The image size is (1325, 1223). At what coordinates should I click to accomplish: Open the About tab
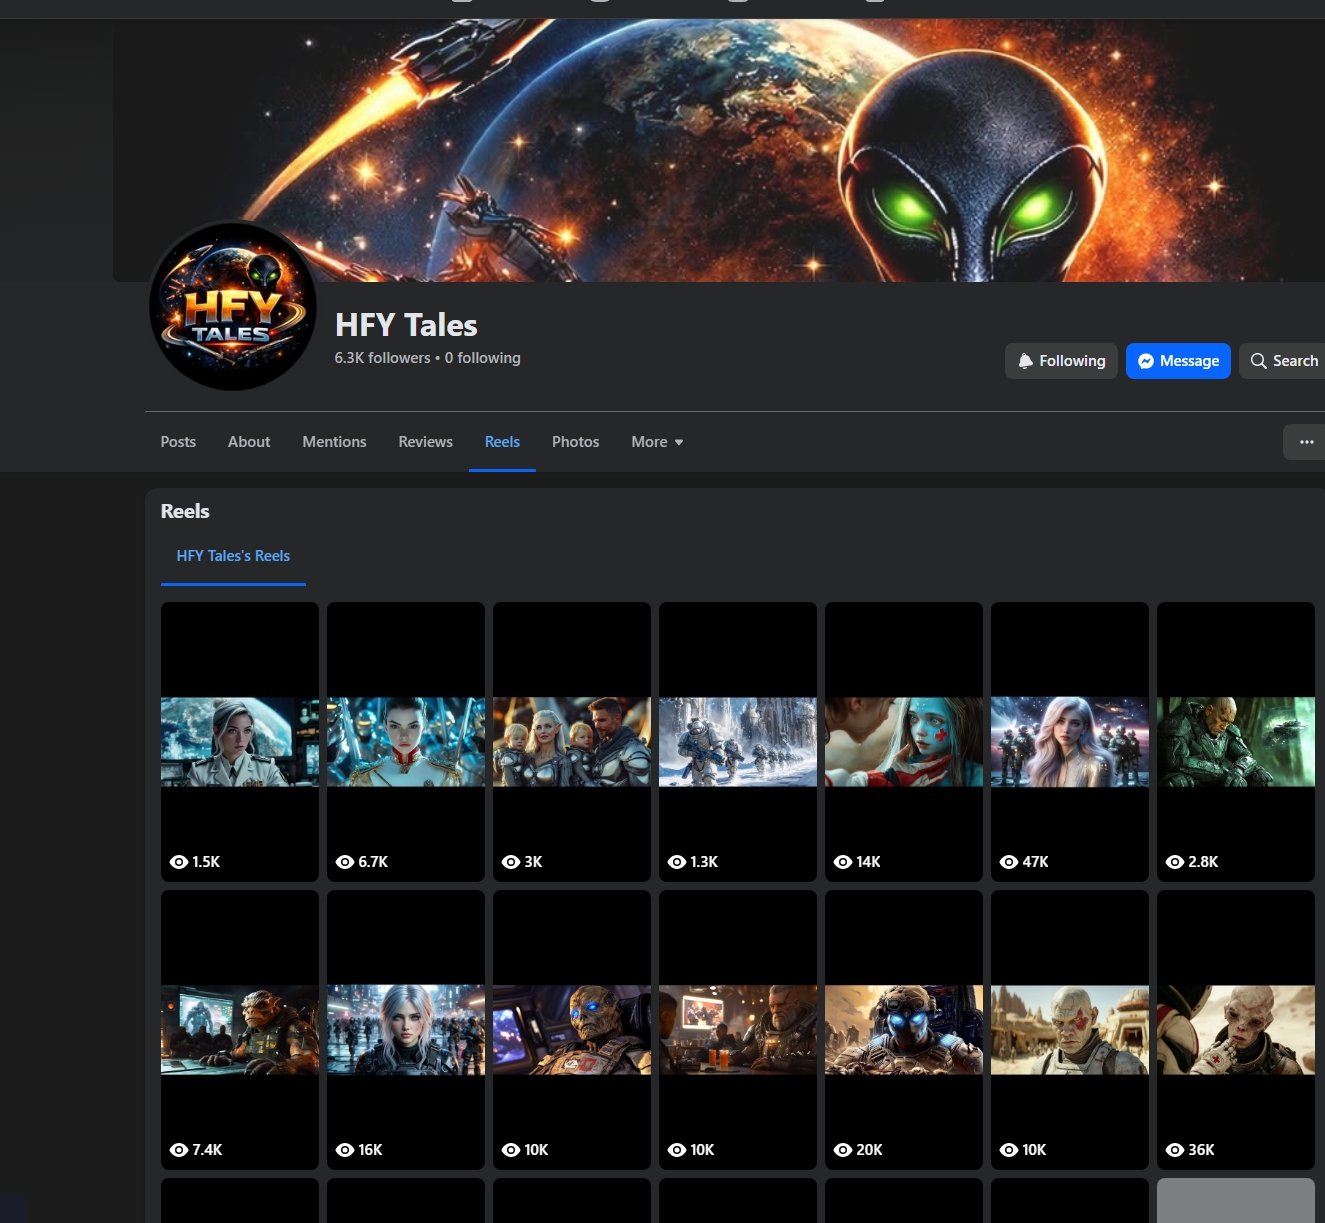coord(249,442)
